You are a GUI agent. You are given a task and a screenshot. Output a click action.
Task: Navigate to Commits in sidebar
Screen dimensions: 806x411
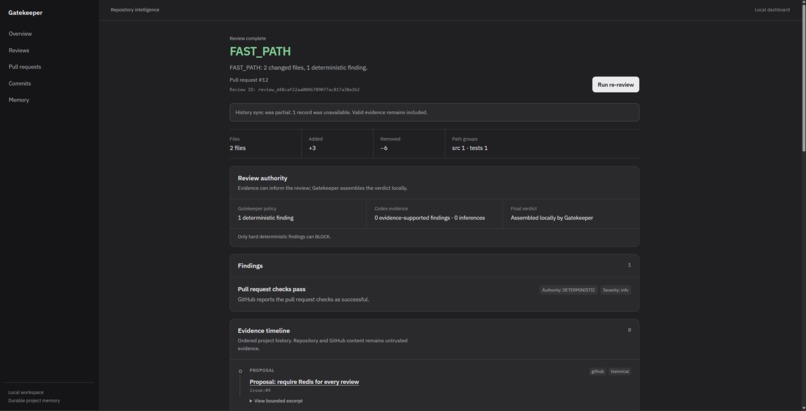20,83
